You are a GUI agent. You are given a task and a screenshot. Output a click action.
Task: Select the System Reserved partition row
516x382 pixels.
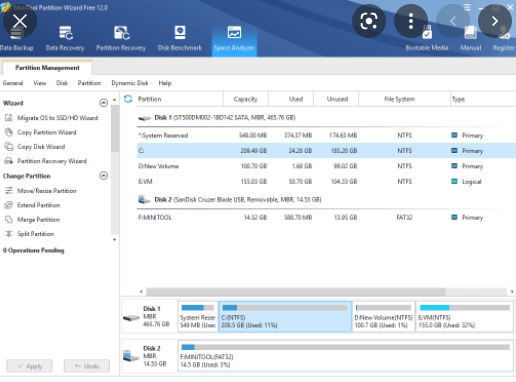tap(326, 135)
